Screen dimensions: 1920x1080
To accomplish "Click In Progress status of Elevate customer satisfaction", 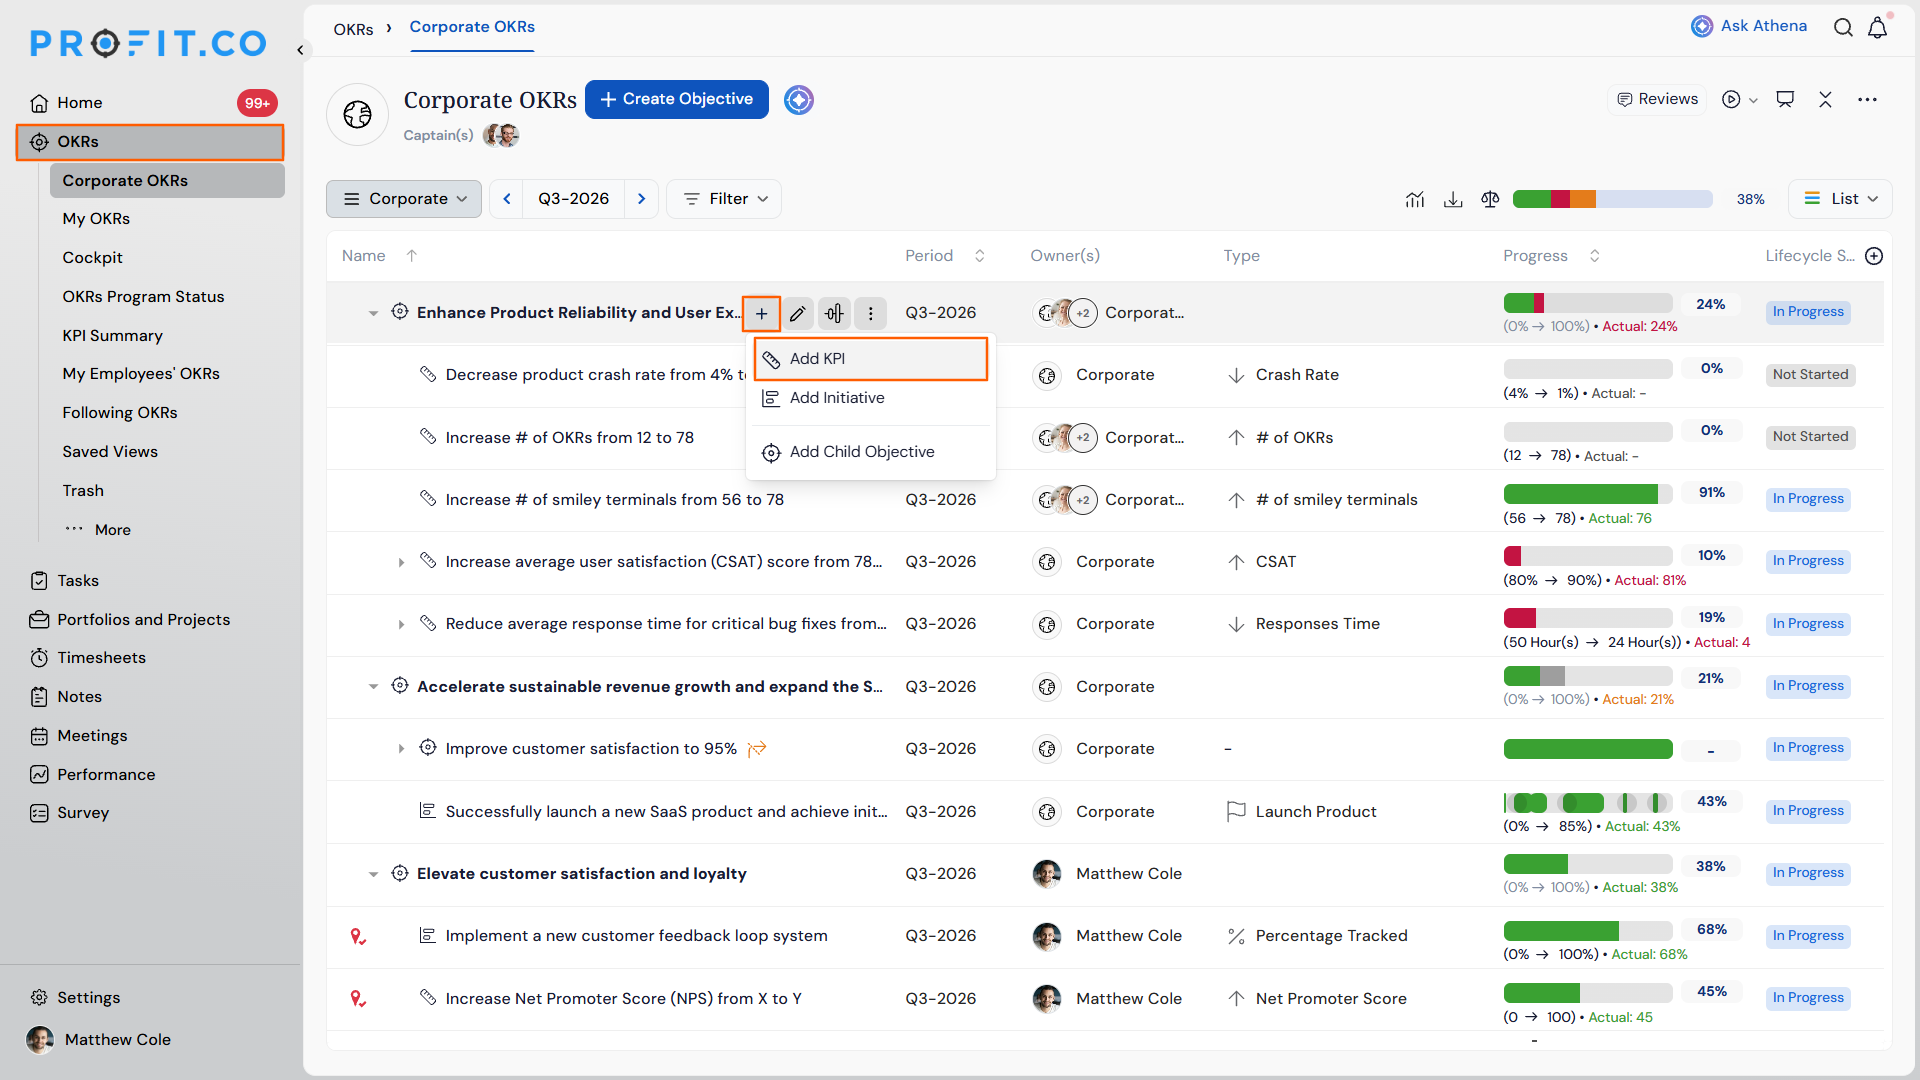I will coord(1808,873).
